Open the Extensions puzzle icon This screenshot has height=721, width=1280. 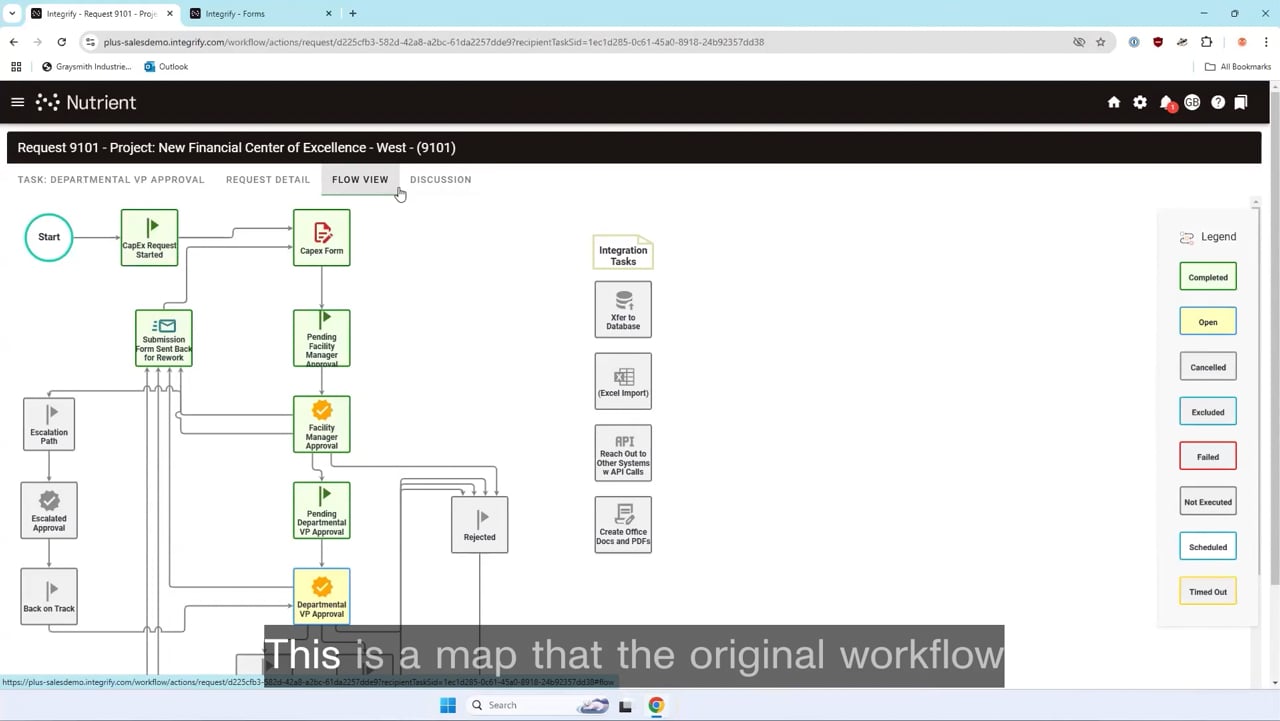[x=1207, y=42]
